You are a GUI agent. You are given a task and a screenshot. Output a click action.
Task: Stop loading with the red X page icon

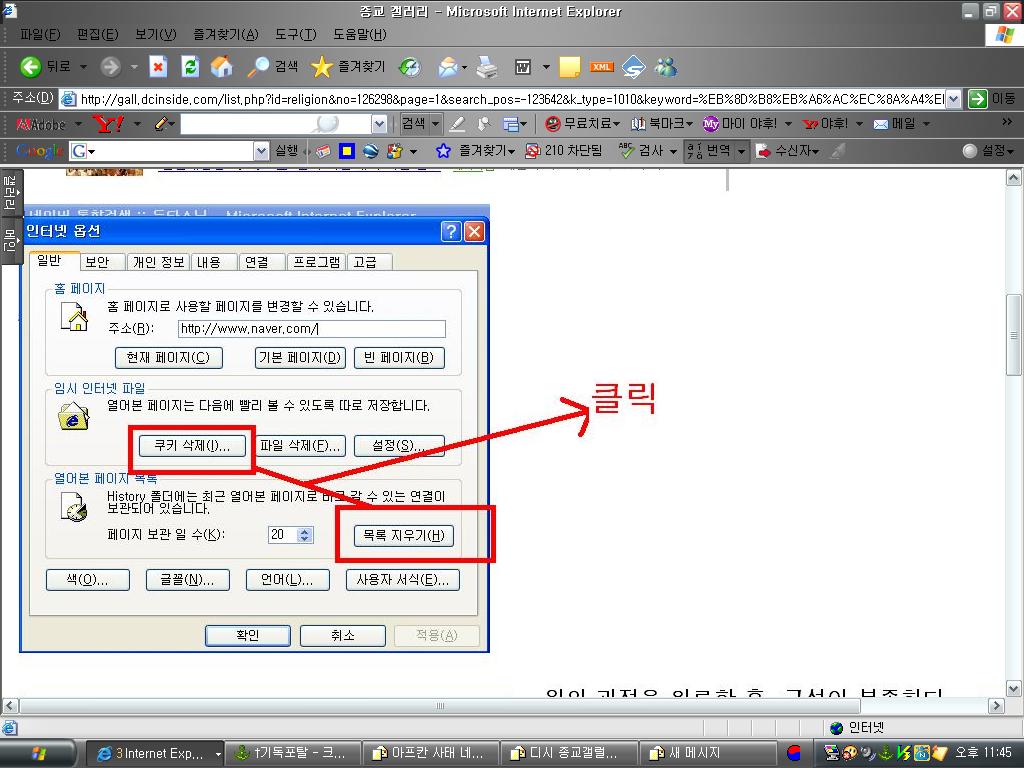click(158, 66)
